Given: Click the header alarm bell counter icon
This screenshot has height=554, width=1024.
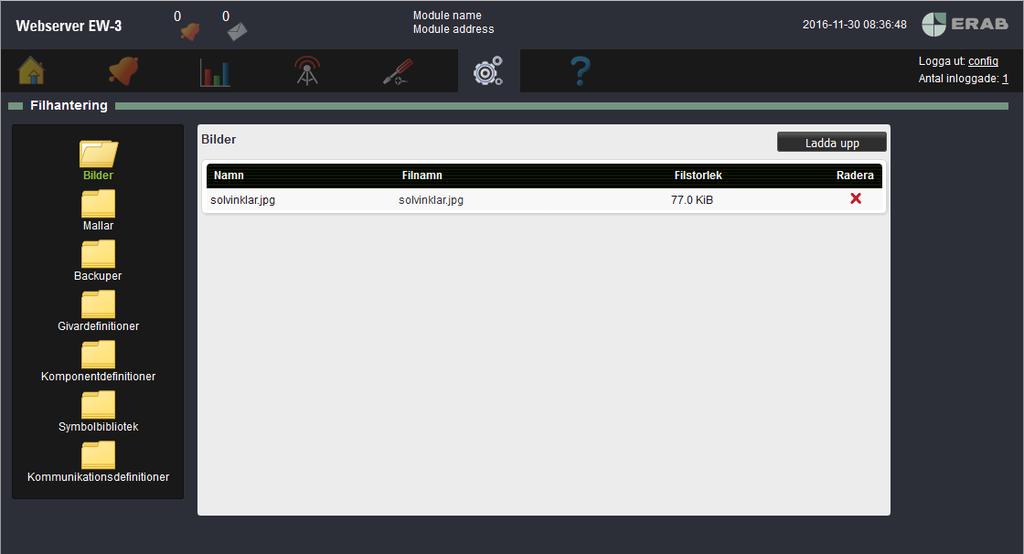Looking at the screenshot, I should tap(190, 31).
